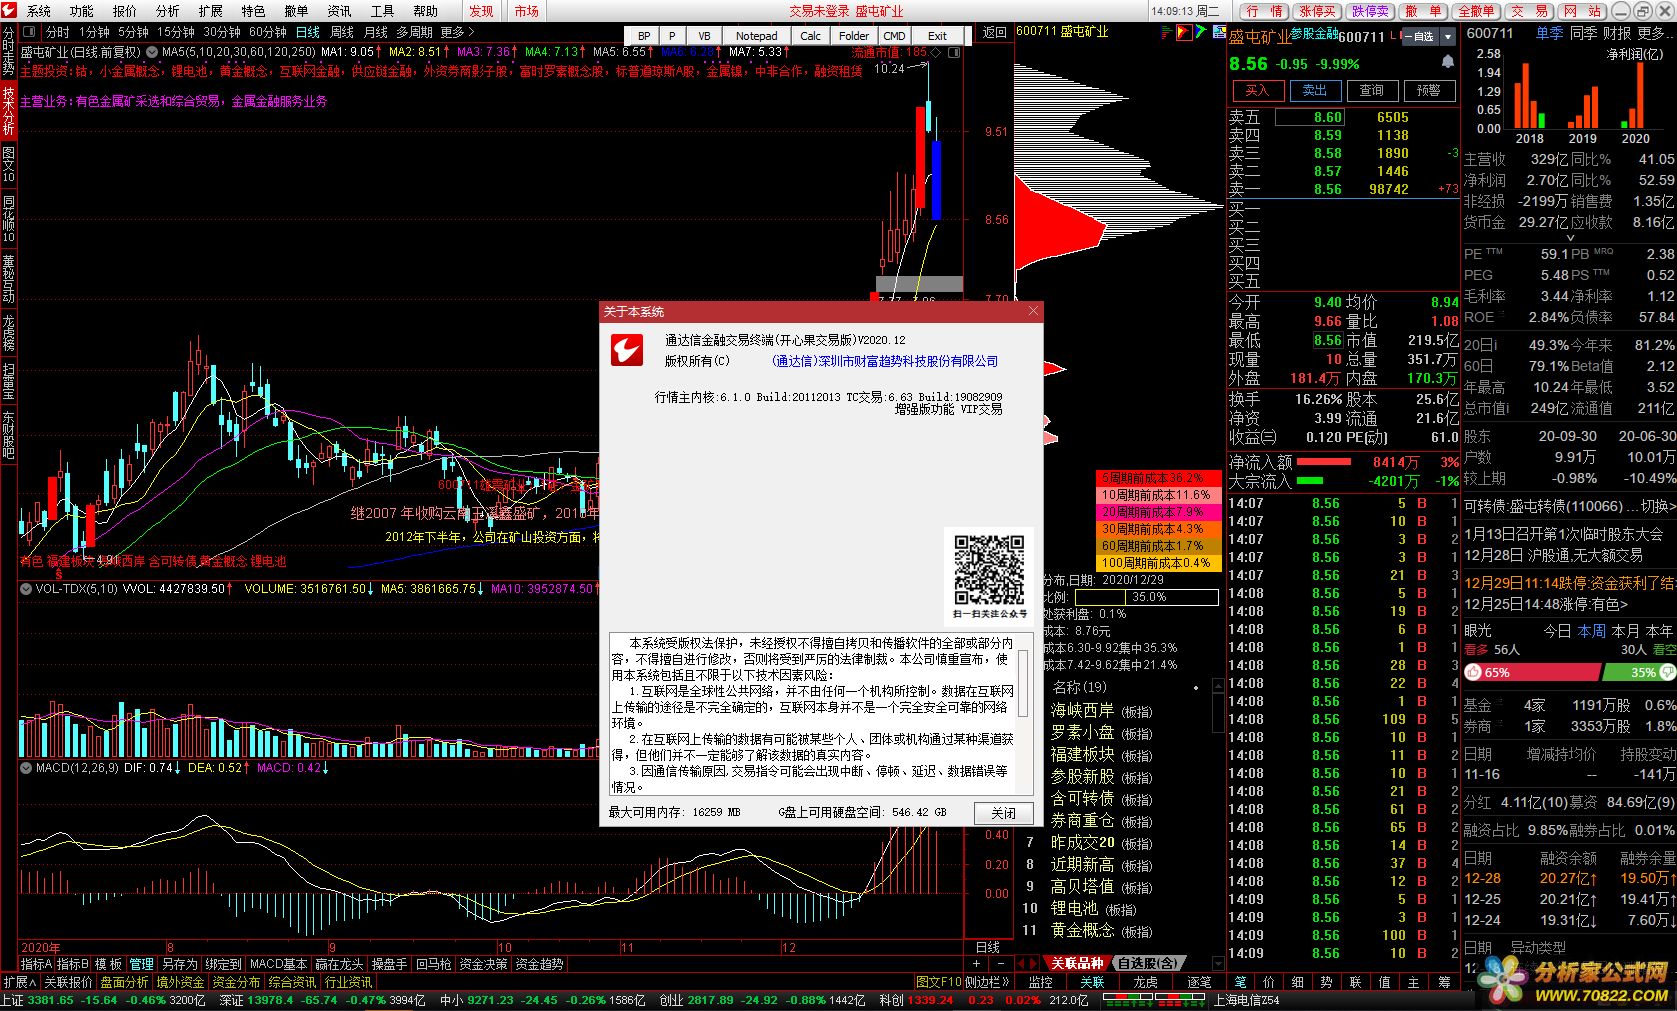This screenshot has width=1677, height=1011.
Task: Select the 财报 tab
Action: 1617,33
